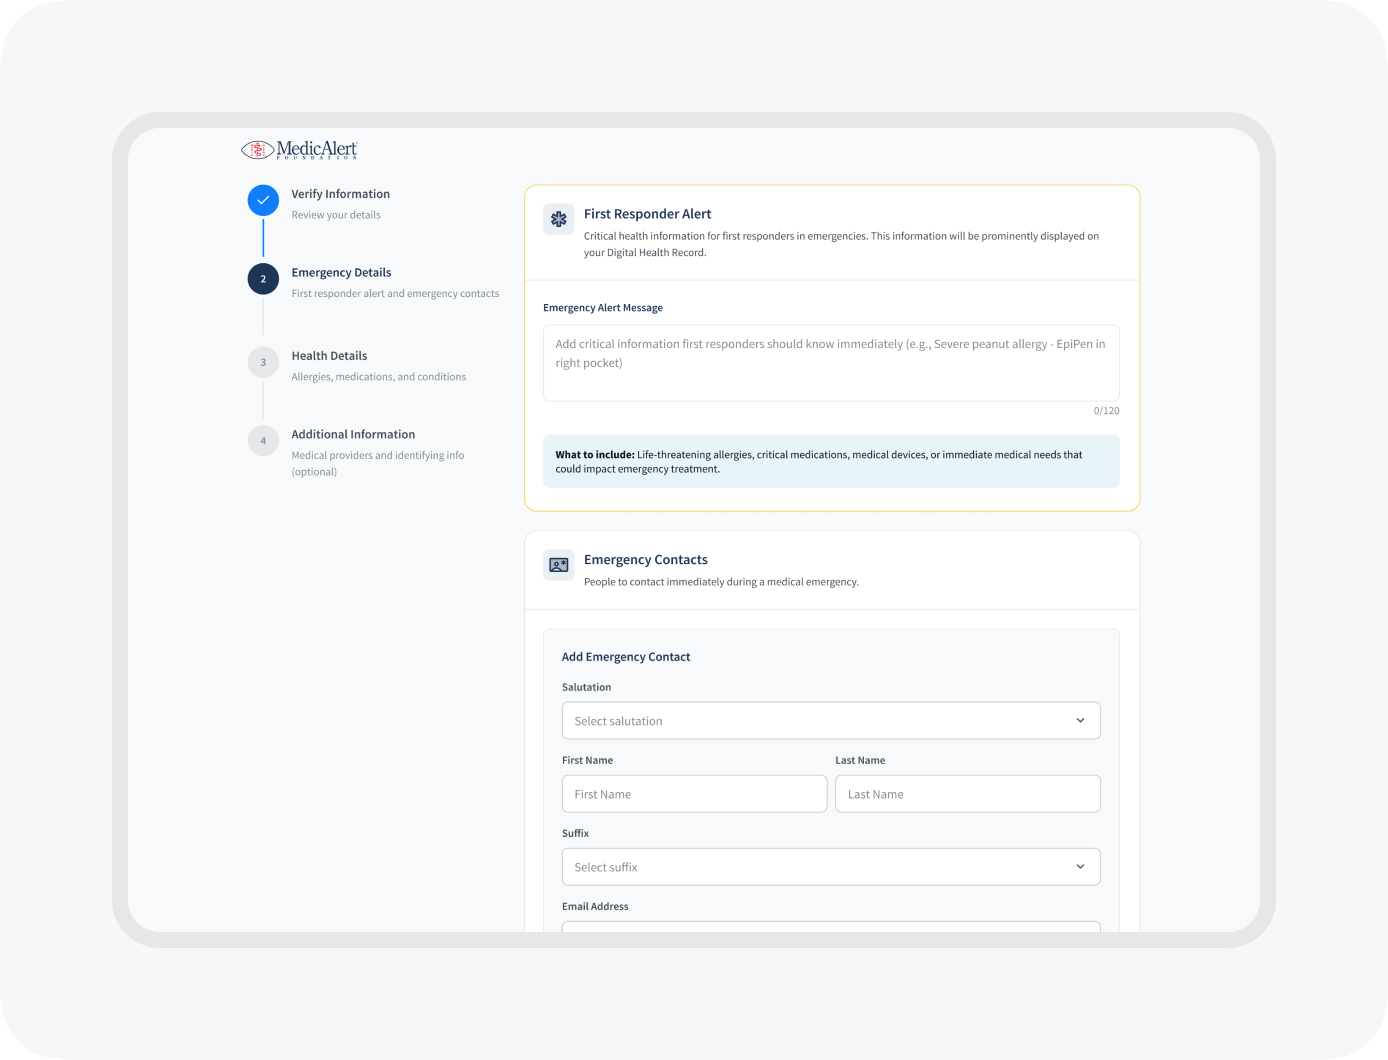
Task: Click the step 3 circle indicator
Action: 263,362
